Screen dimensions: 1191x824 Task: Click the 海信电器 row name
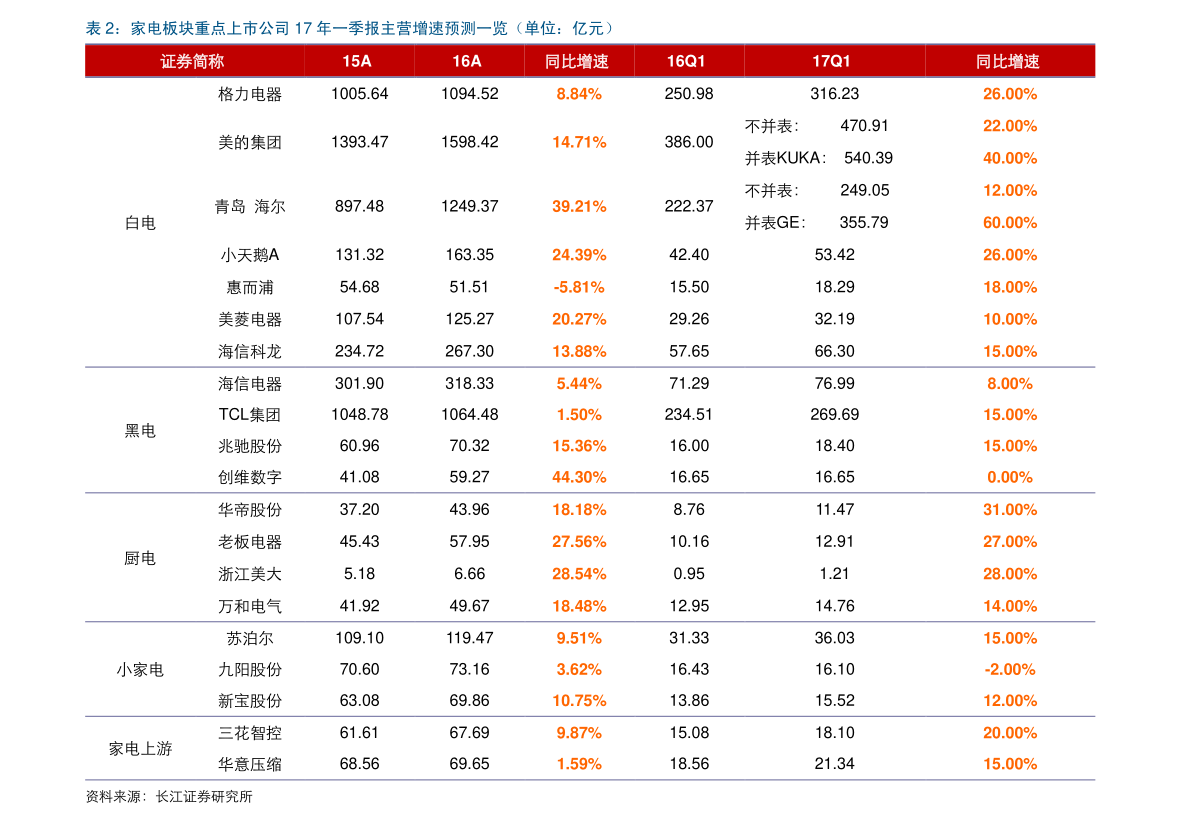coord(250,384)
